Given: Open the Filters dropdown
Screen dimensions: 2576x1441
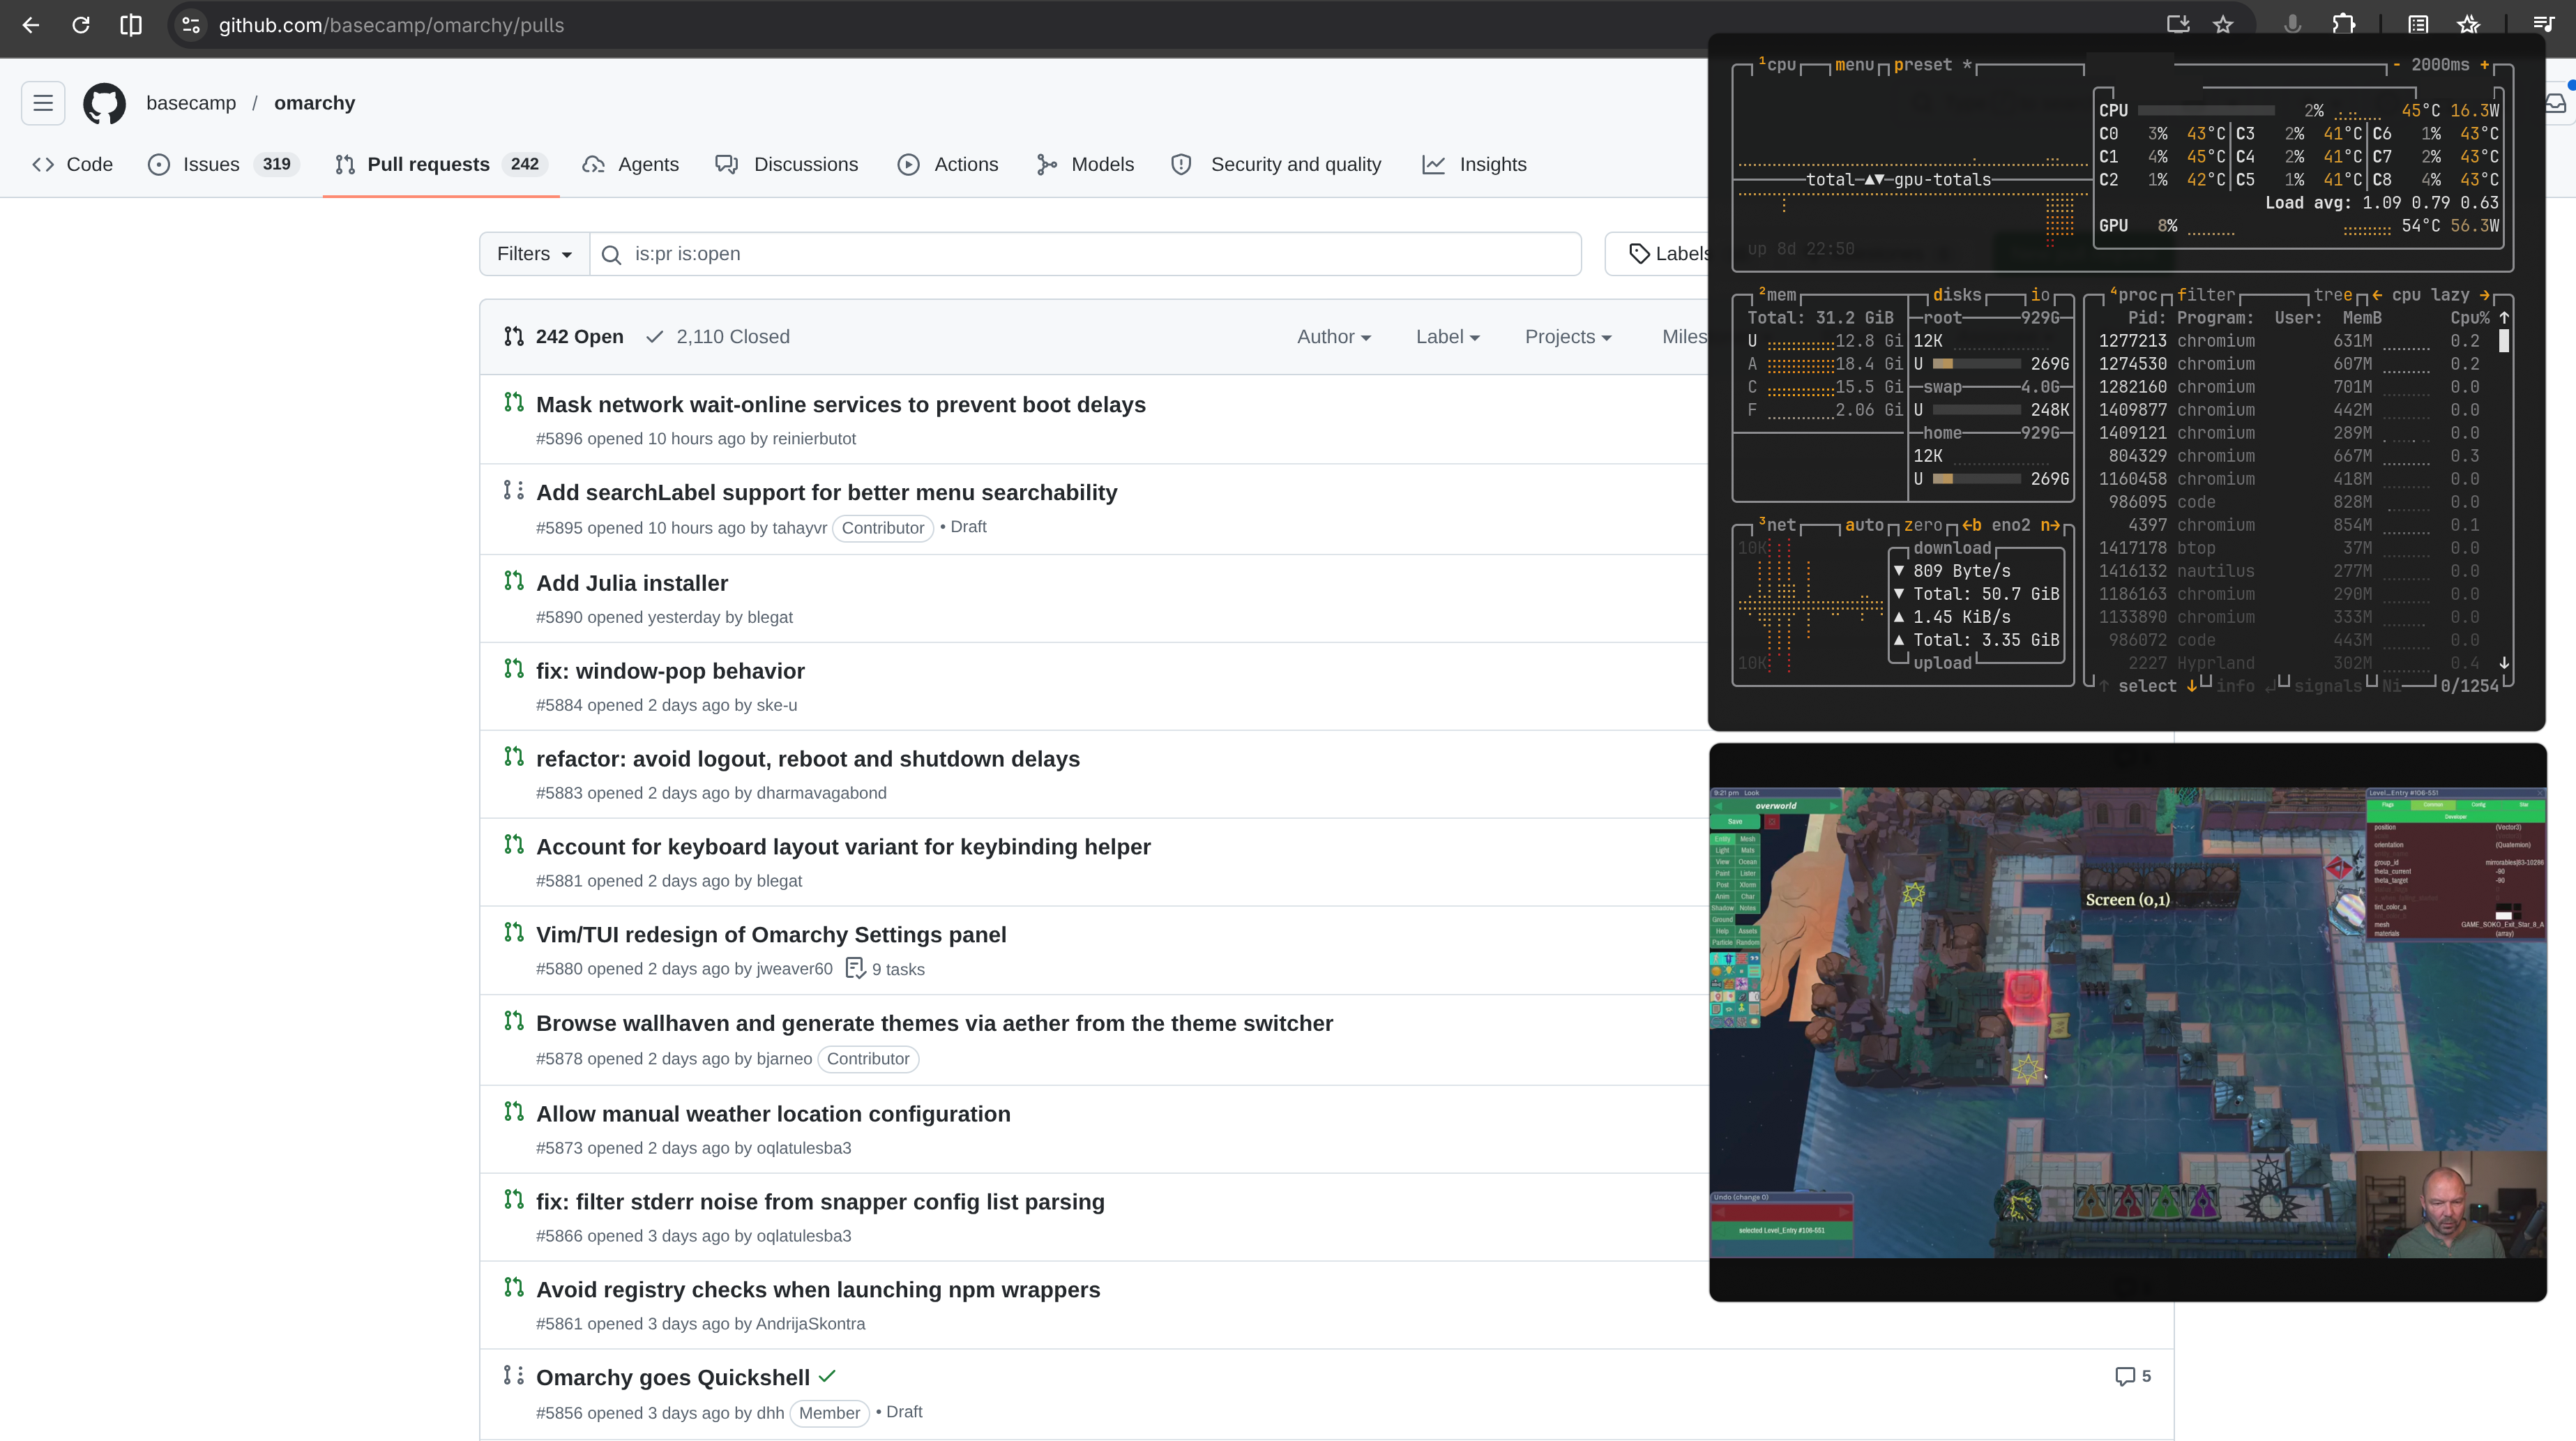Looking at the screenshot, I should (535, 254).
